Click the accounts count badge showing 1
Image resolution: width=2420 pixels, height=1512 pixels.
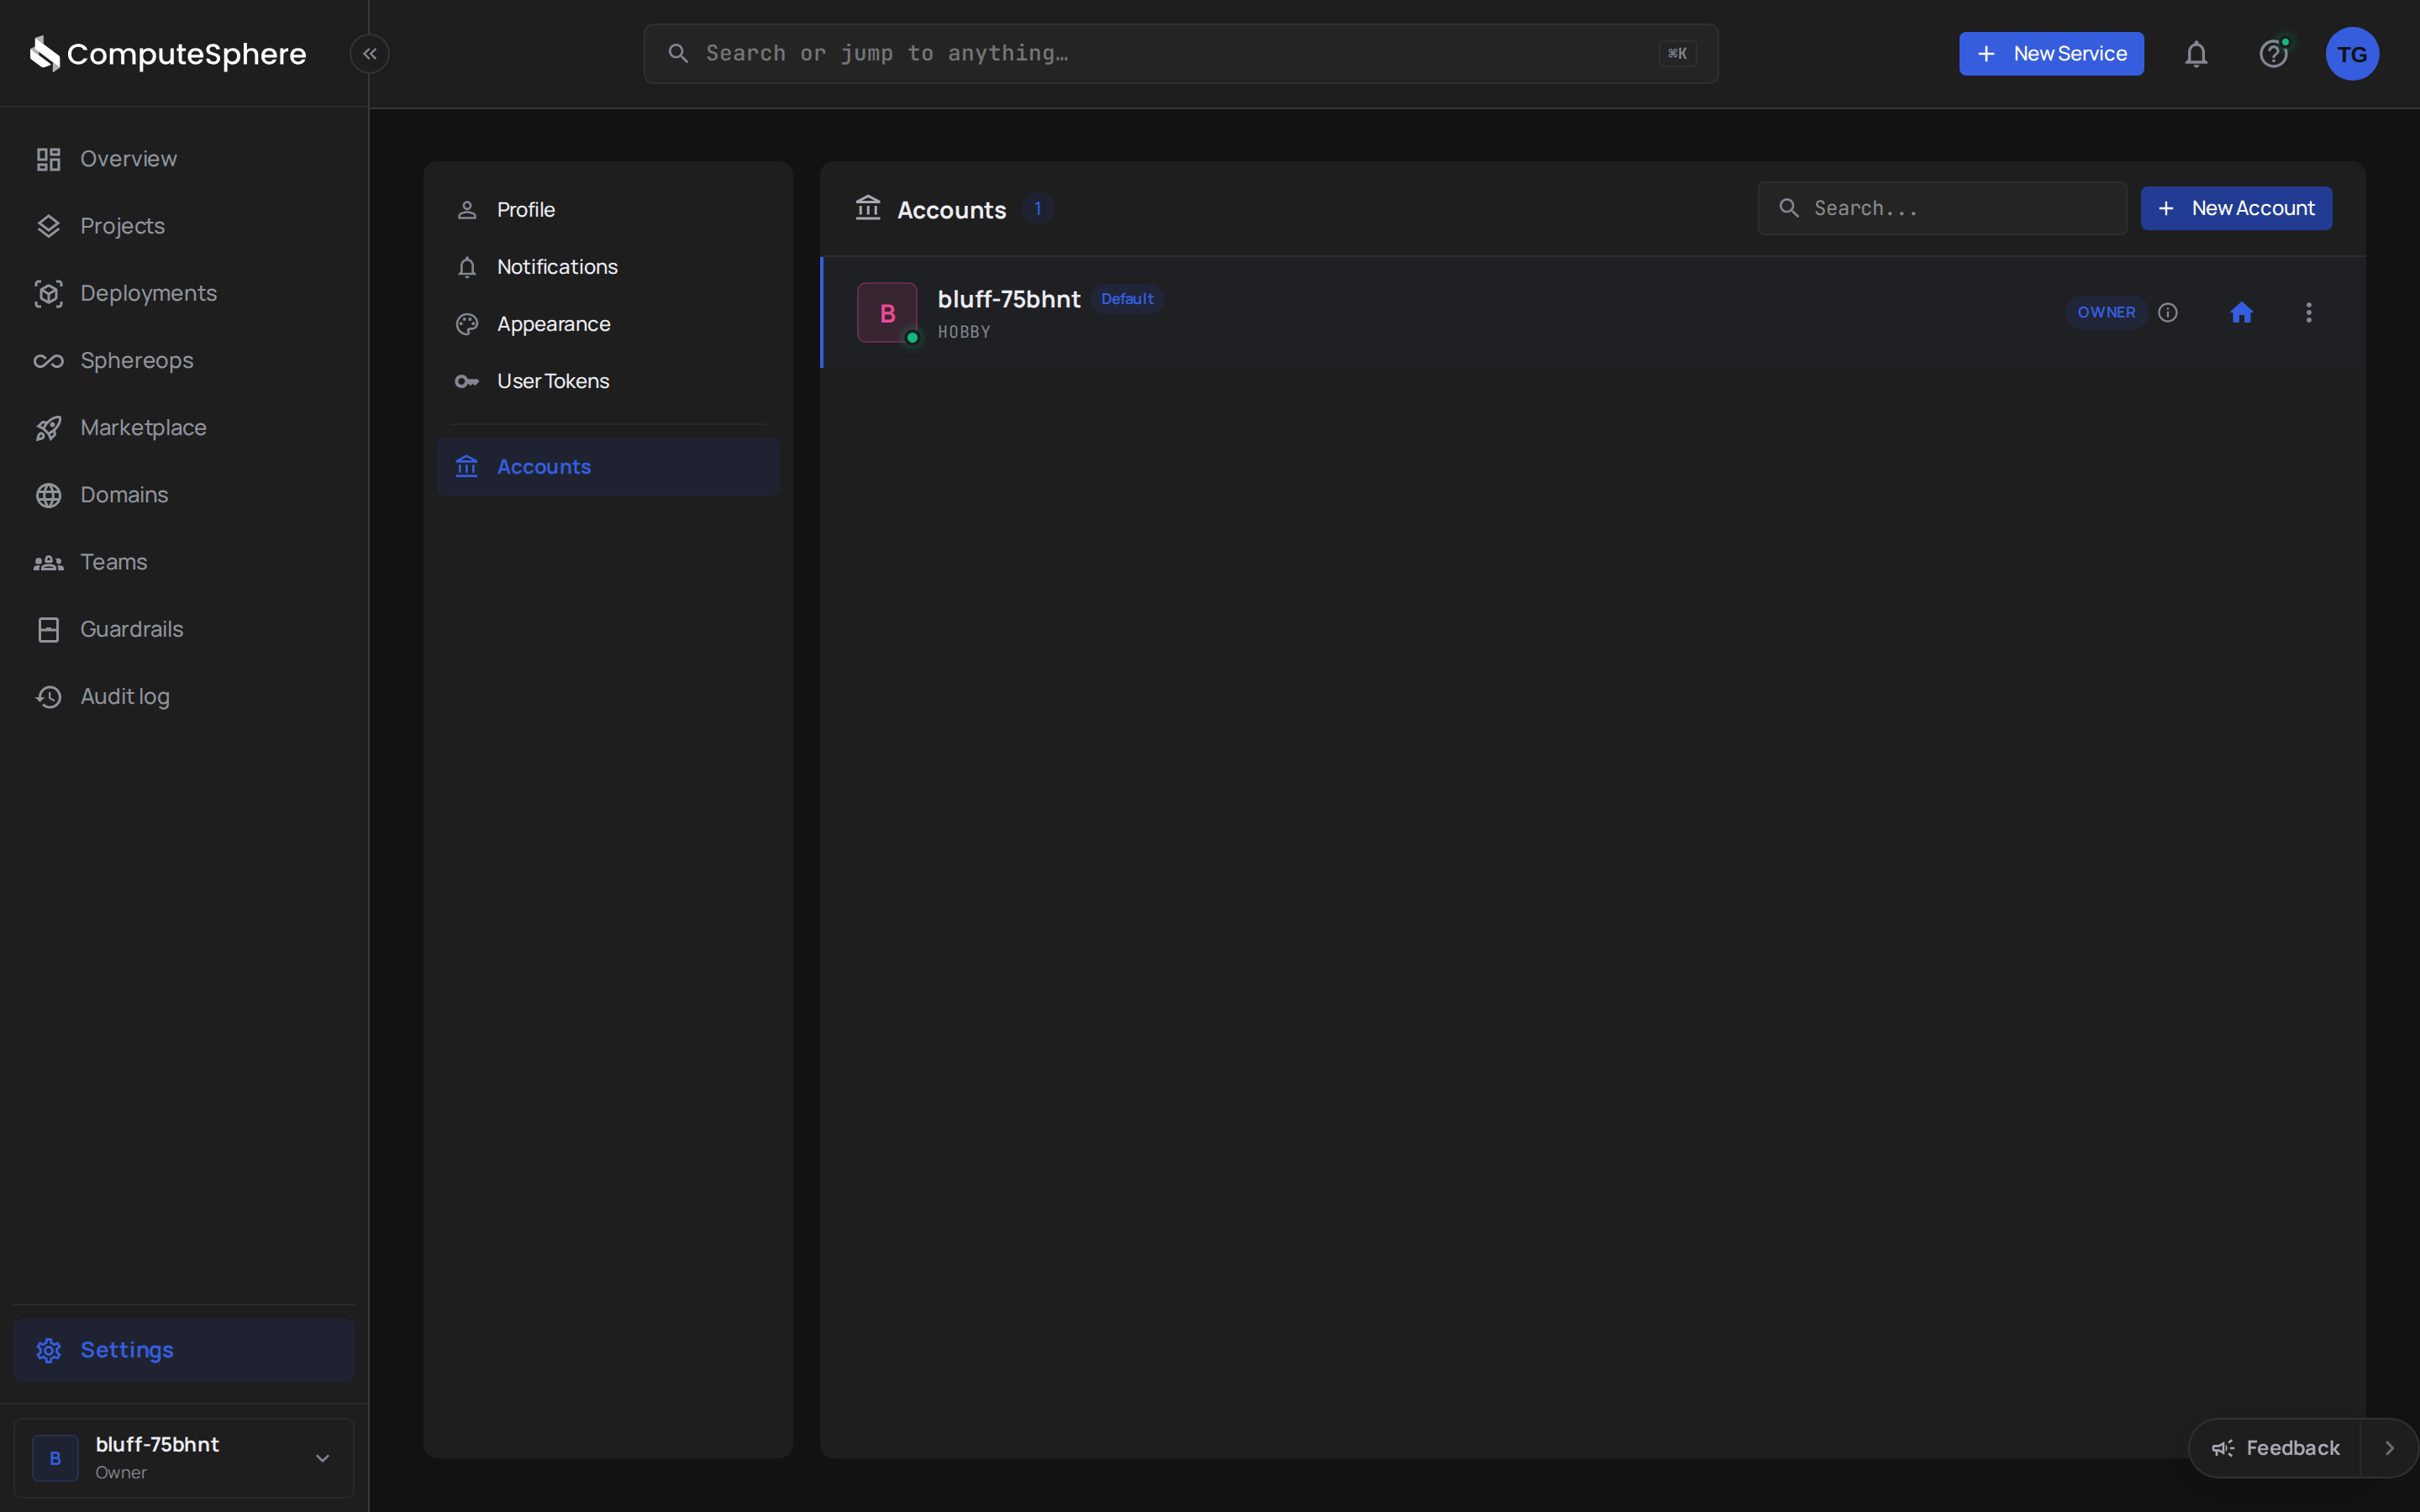pyautogui.click(x=1038, y=209)
